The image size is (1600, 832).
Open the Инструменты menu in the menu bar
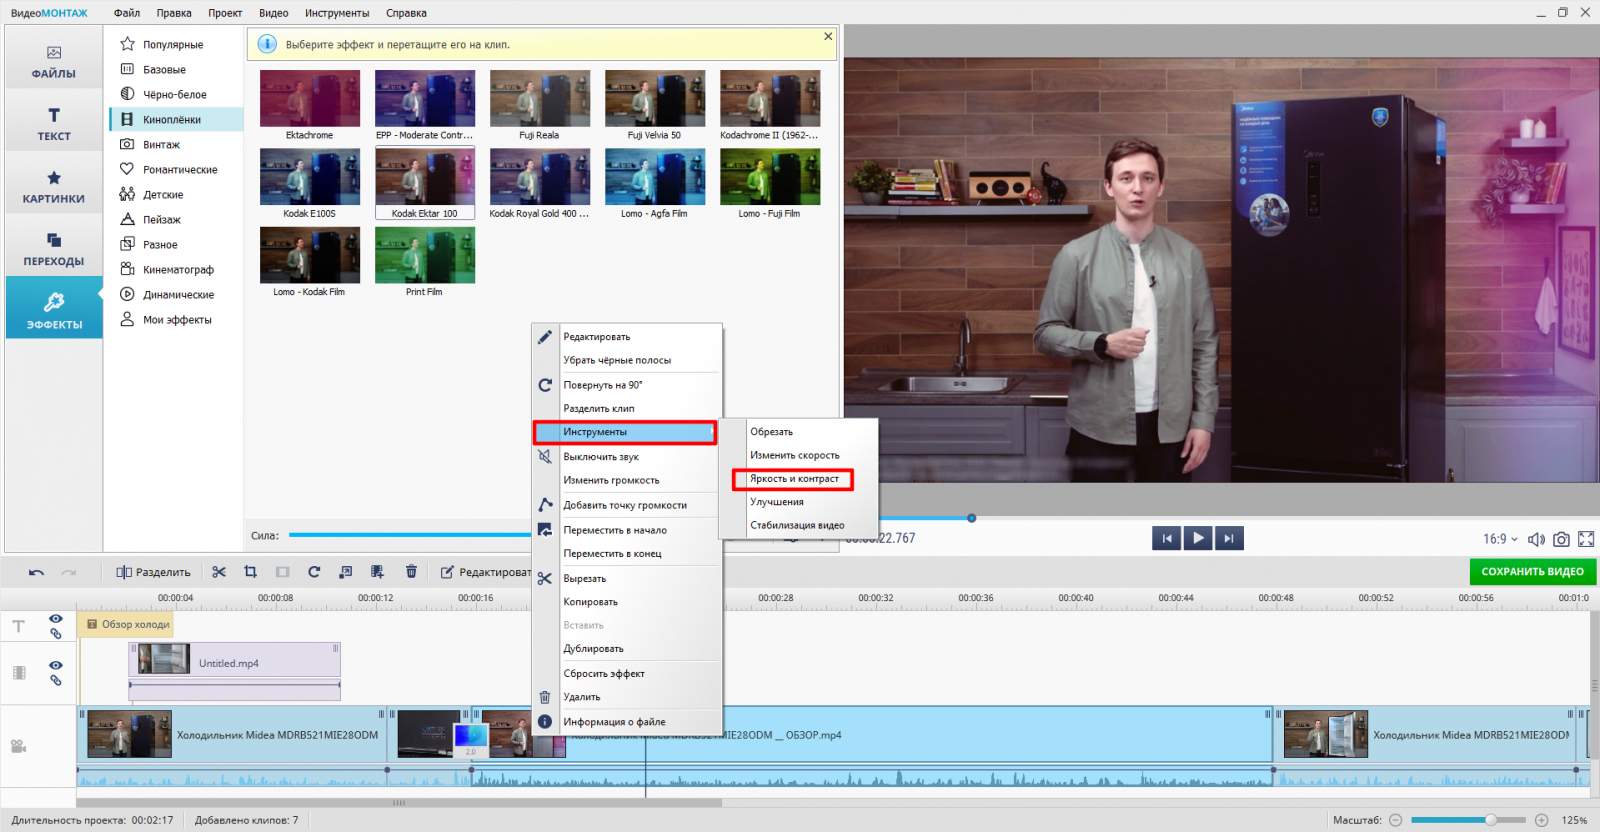tap(337, 13)
